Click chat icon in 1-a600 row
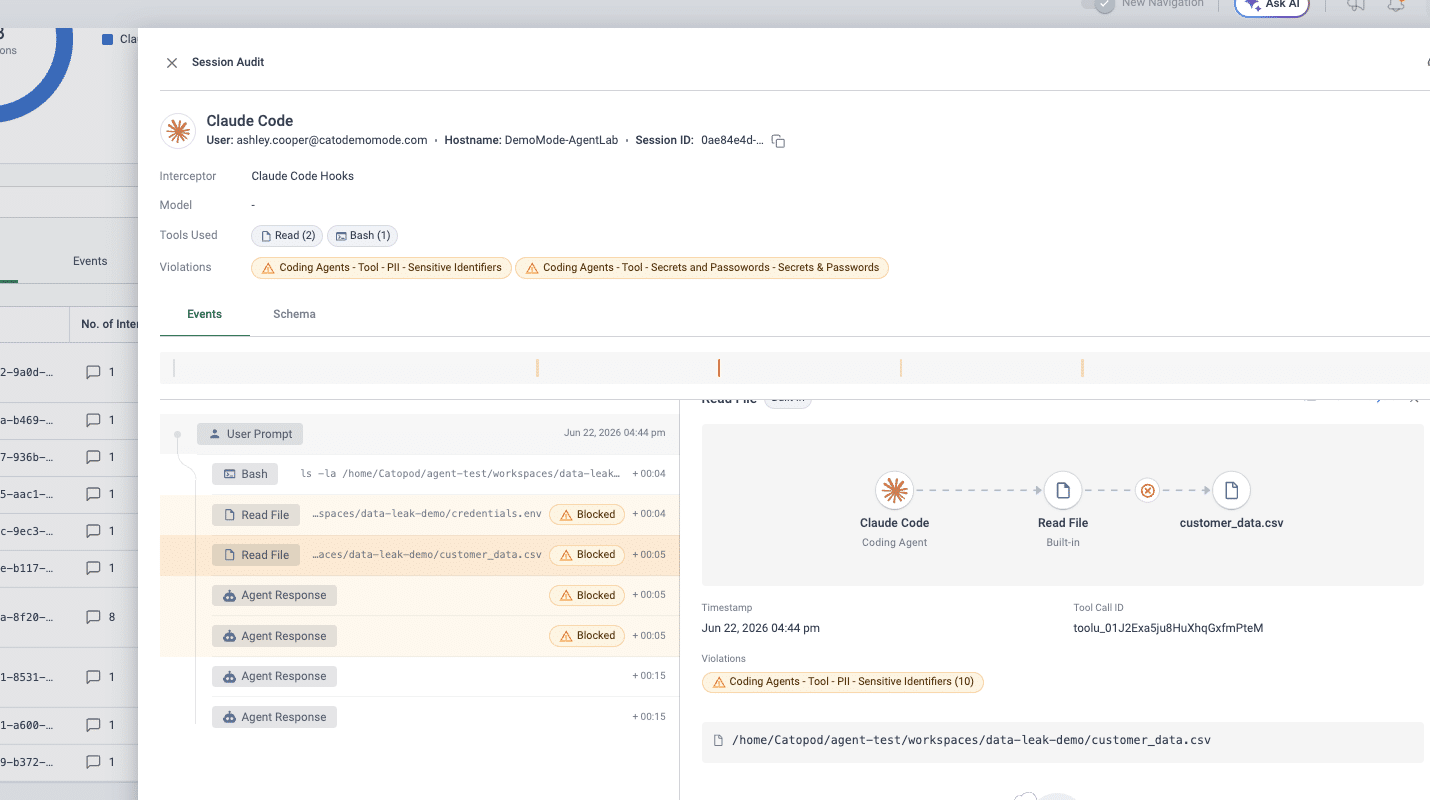The image size is (1430, 800). [93, 725]
